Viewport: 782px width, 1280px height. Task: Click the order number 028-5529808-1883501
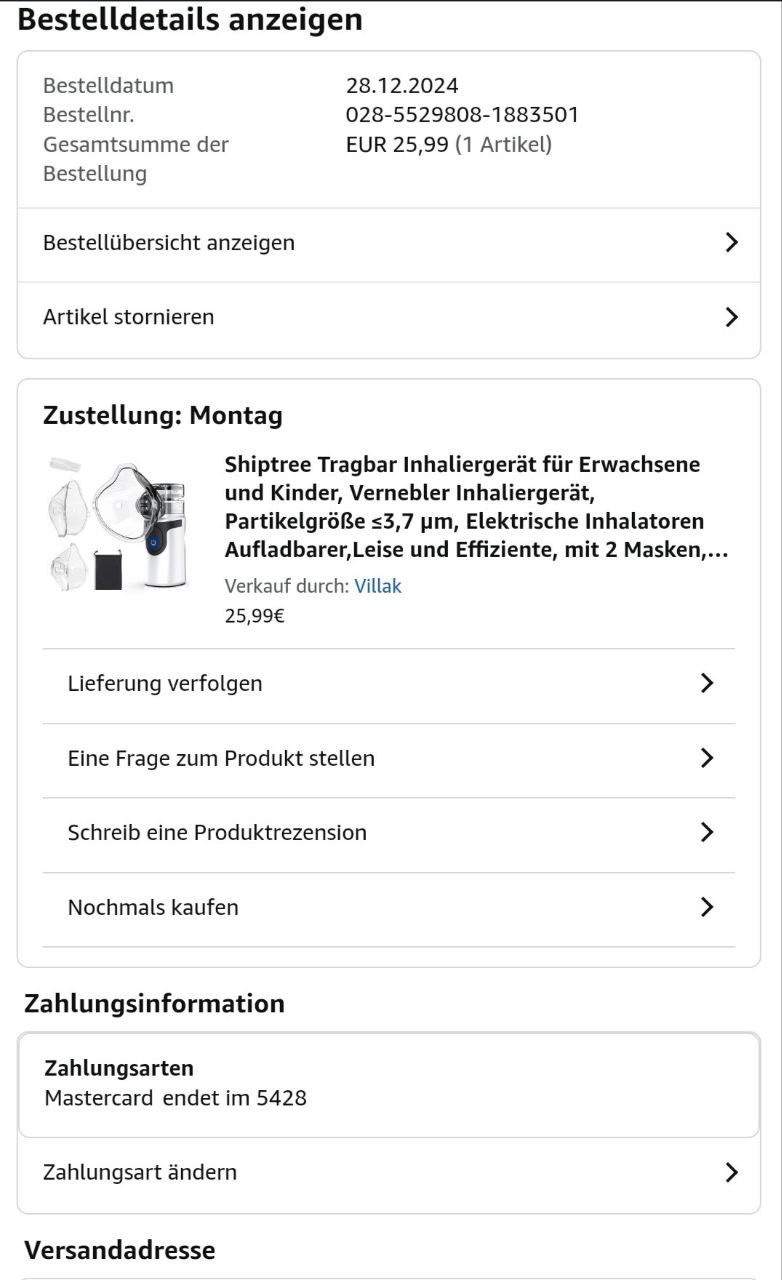click(x=462, y=115)
